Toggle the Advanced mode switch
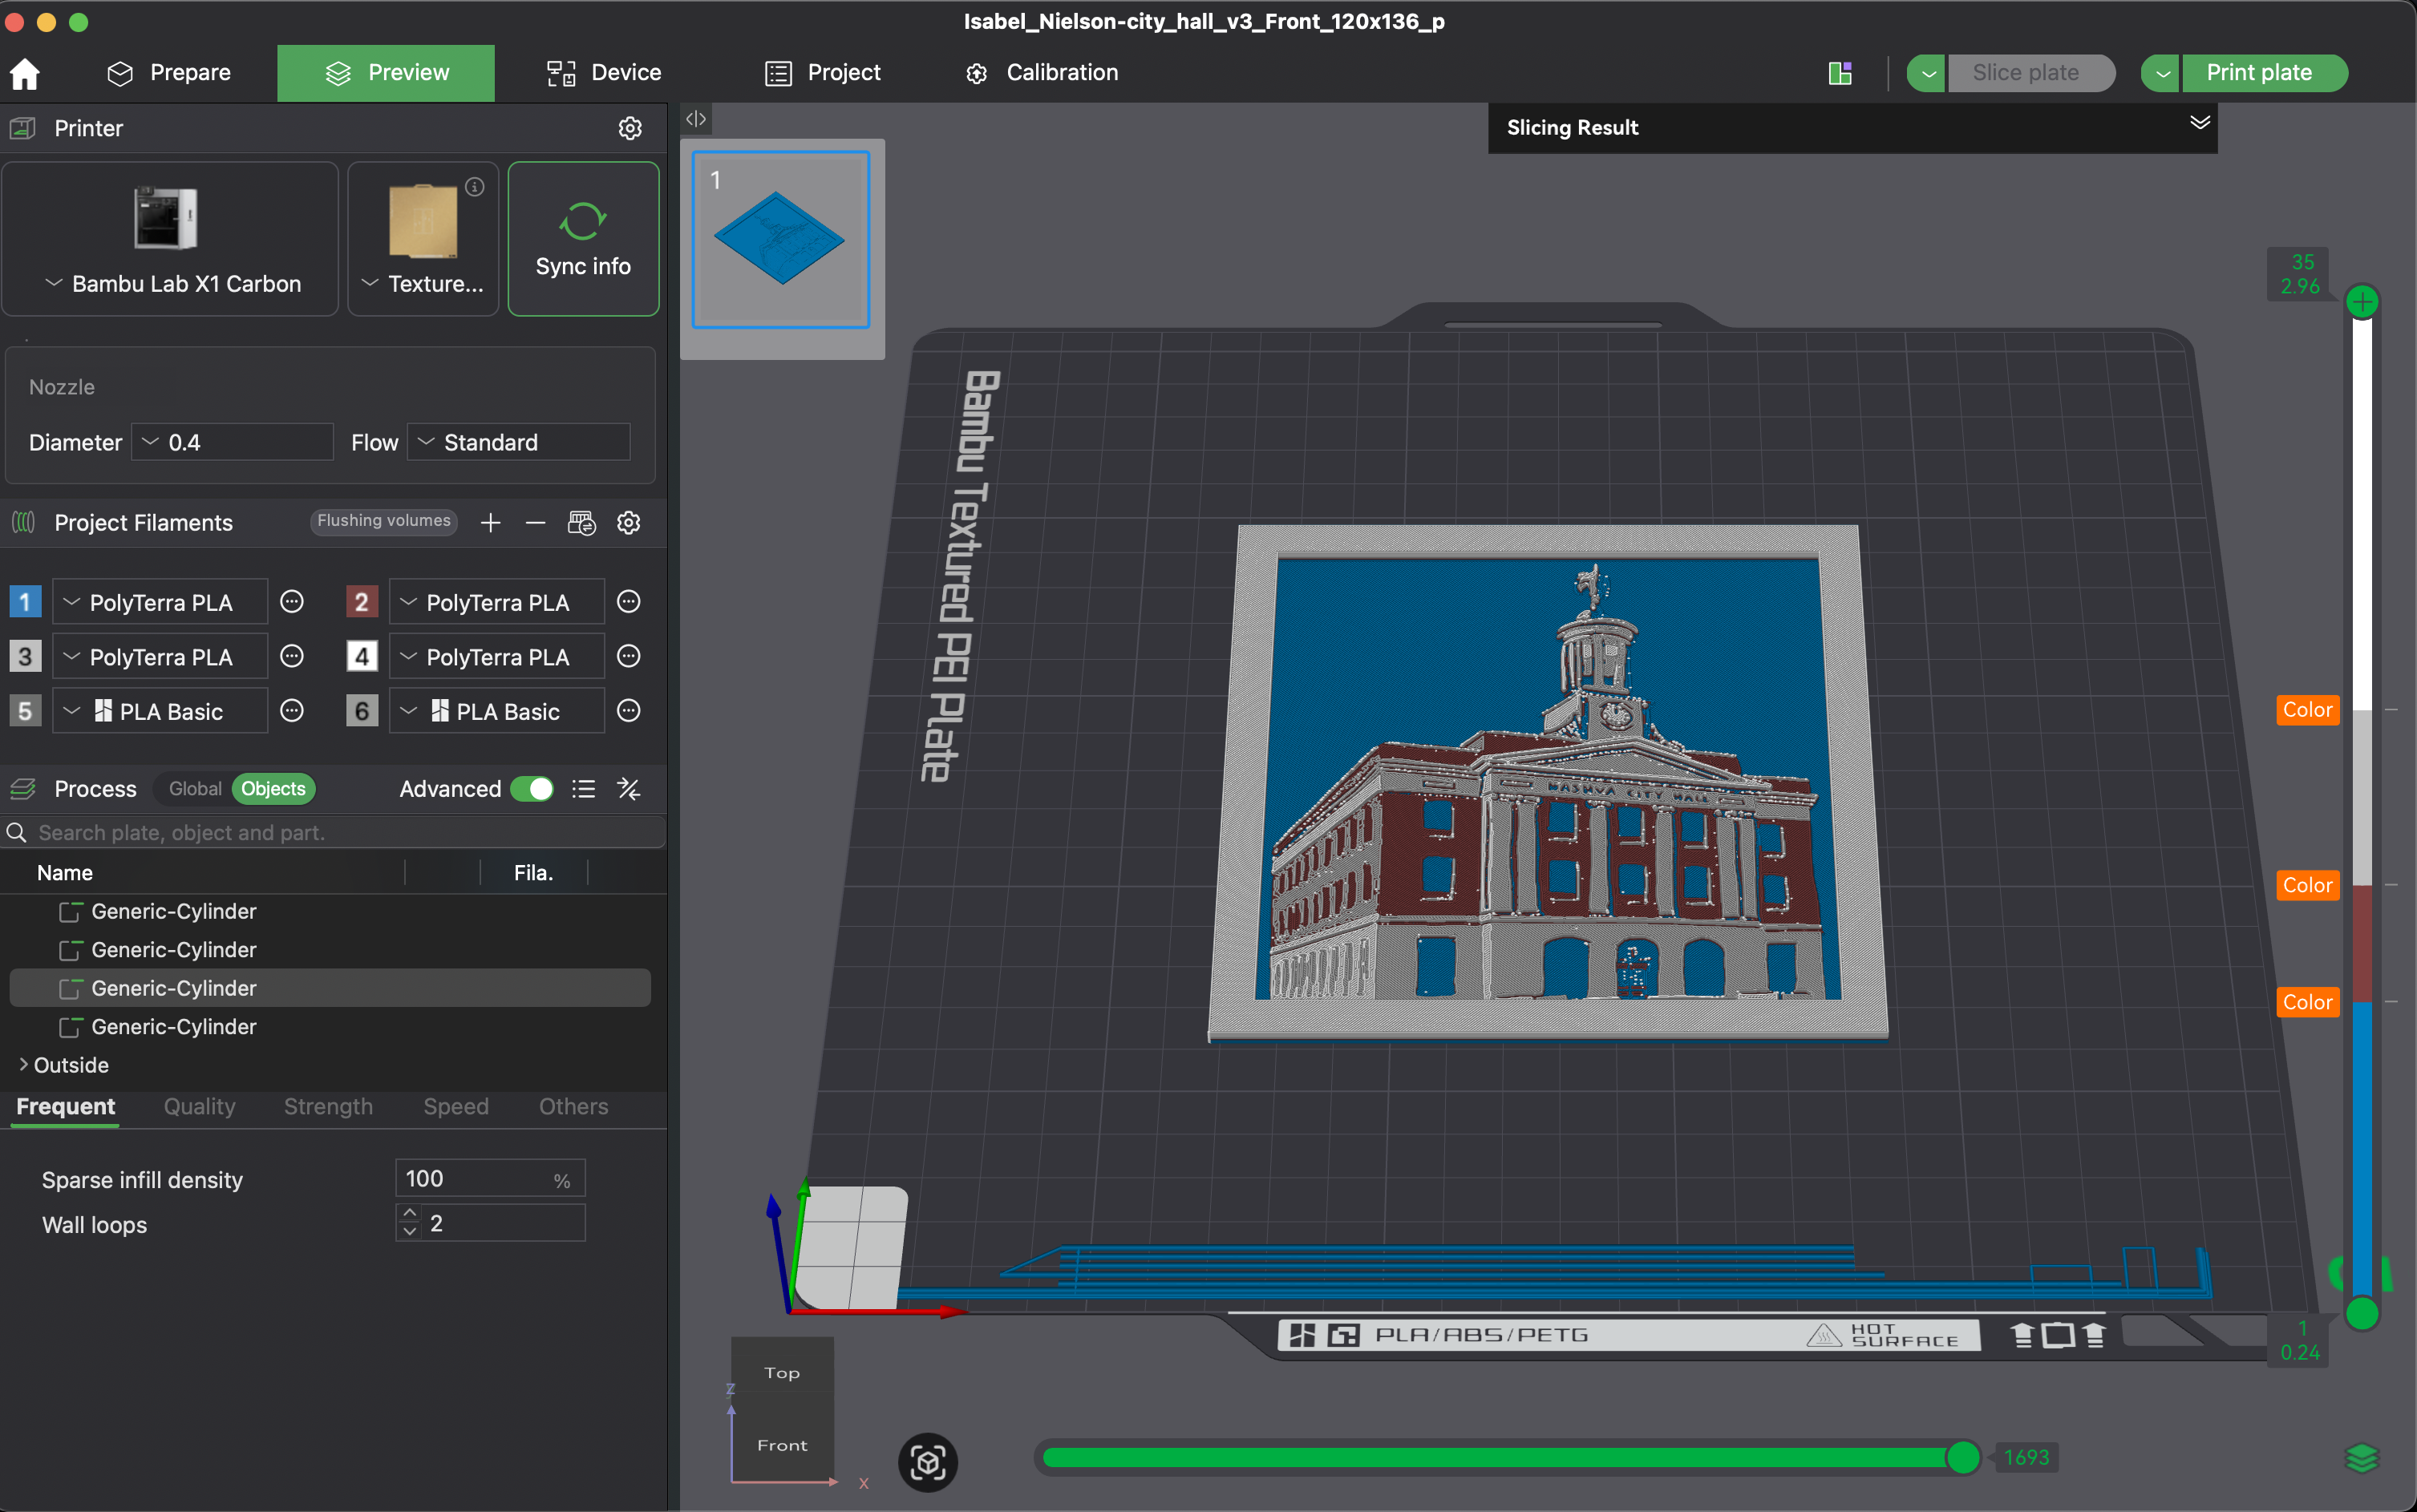The height and width of the screenshot is (1512, 2417). (x=532, y=789)
